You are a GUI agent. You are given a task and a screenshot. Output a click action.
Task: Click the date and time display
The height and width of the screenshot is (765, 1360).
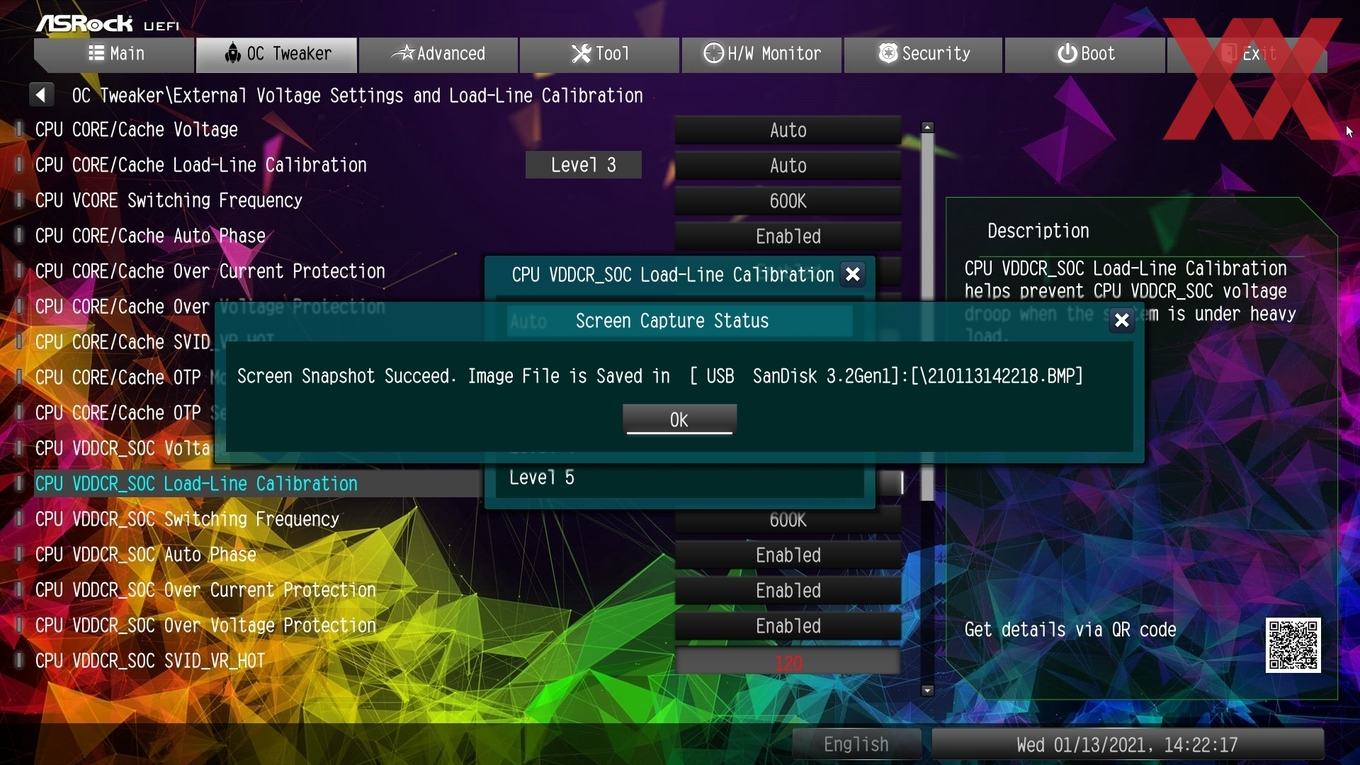(x=1127, y=745)
